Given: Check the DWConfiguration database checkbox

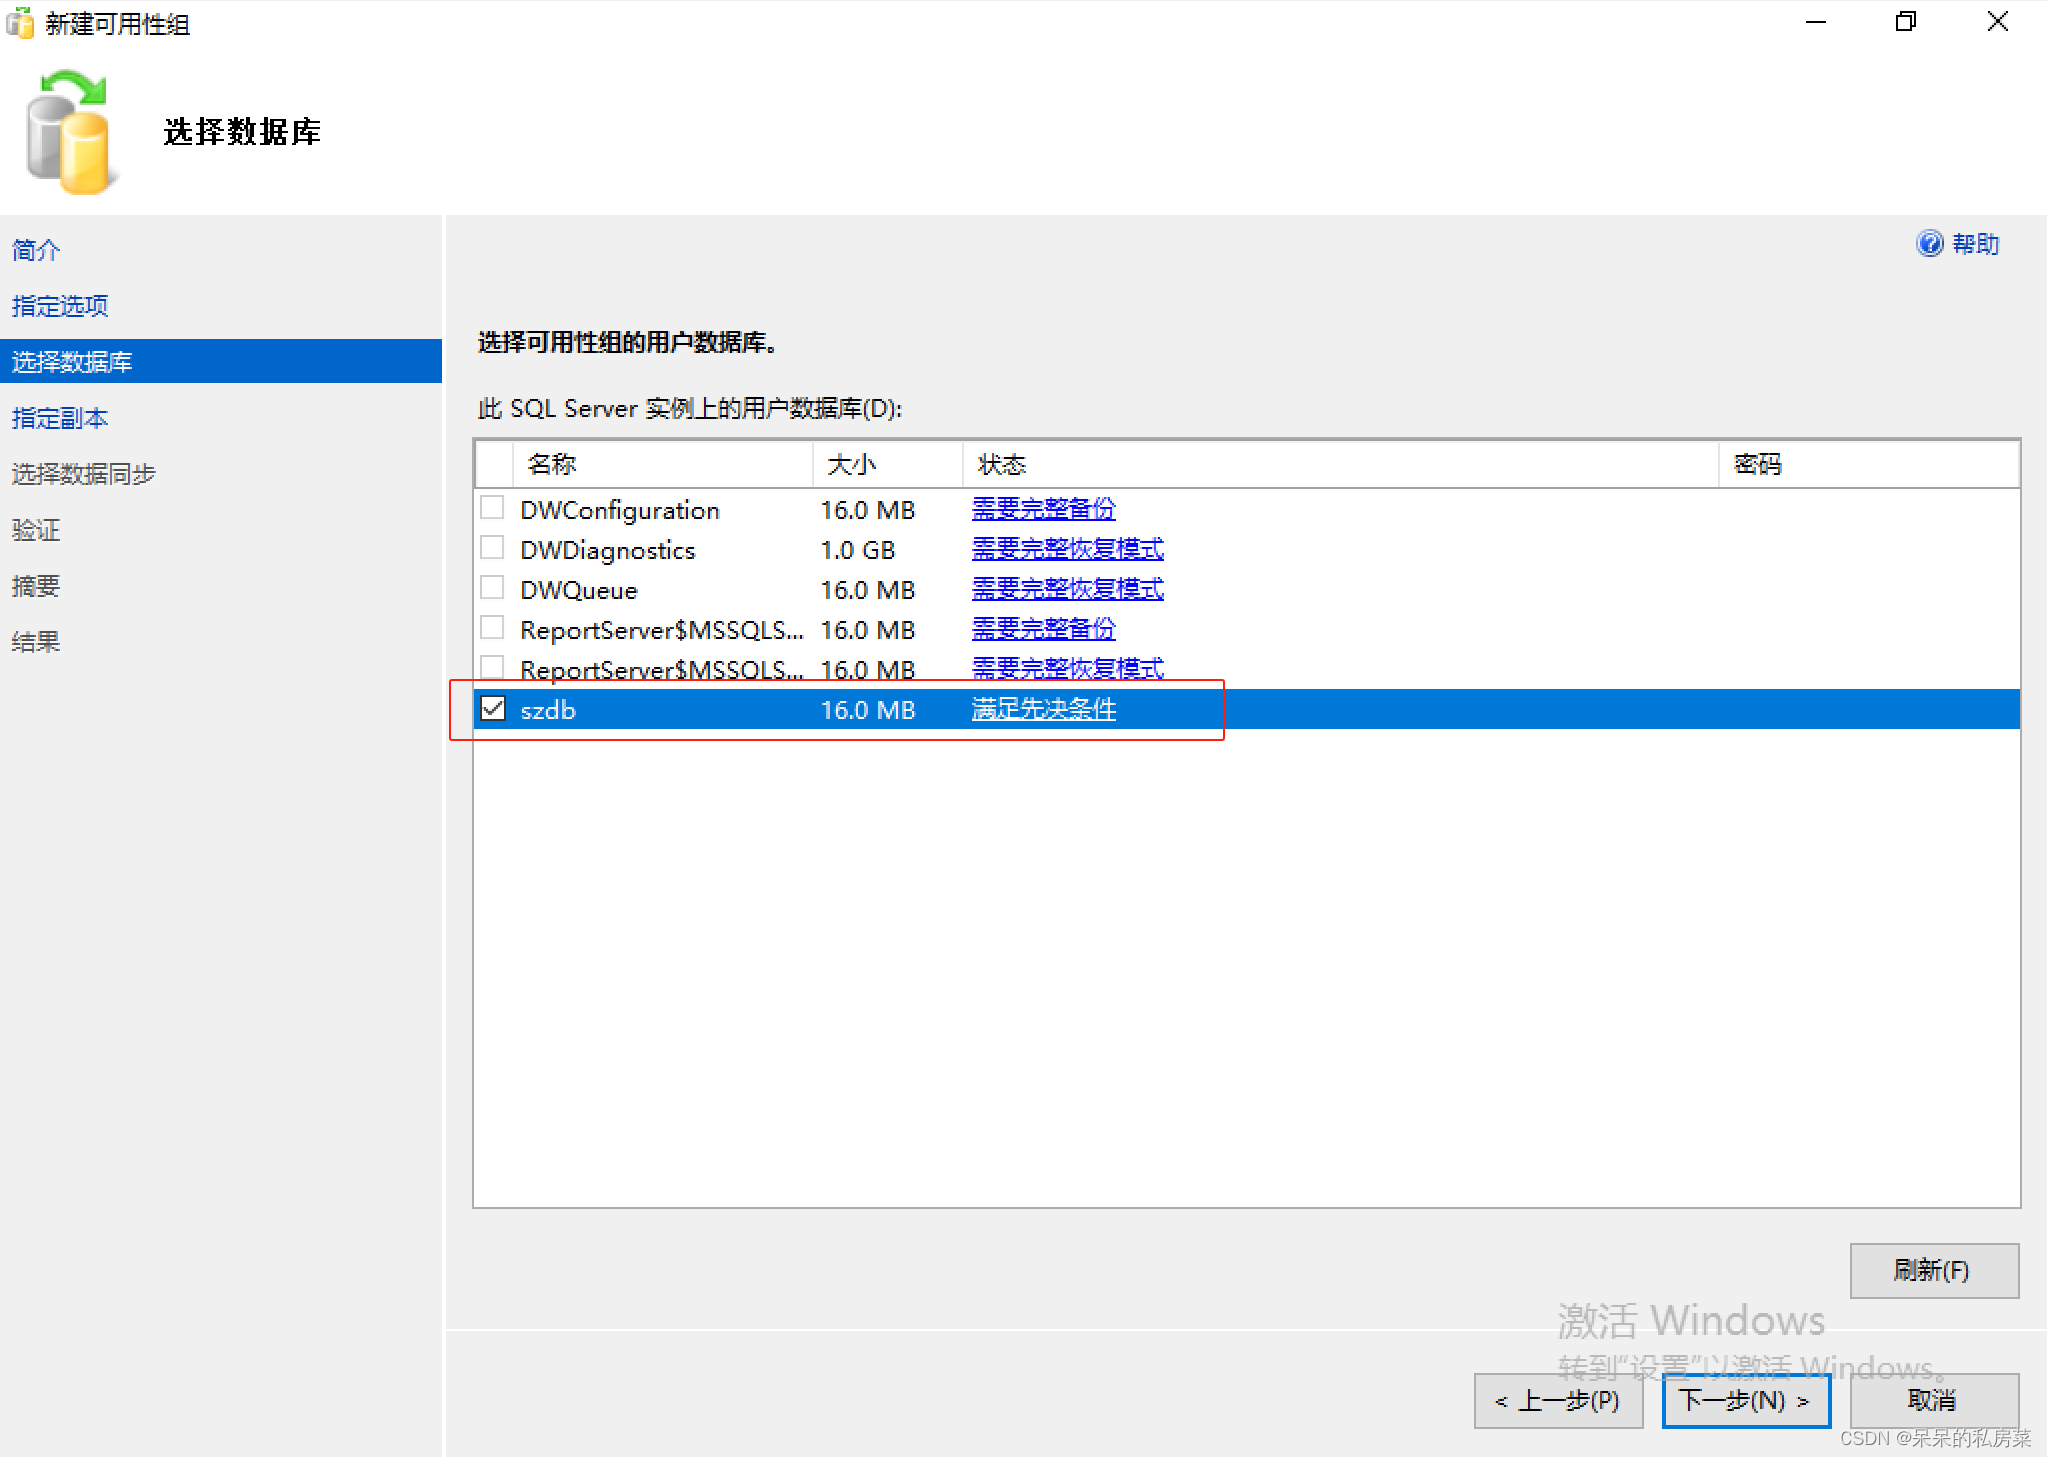Looking at the screenshot, I should click(492, 508).
